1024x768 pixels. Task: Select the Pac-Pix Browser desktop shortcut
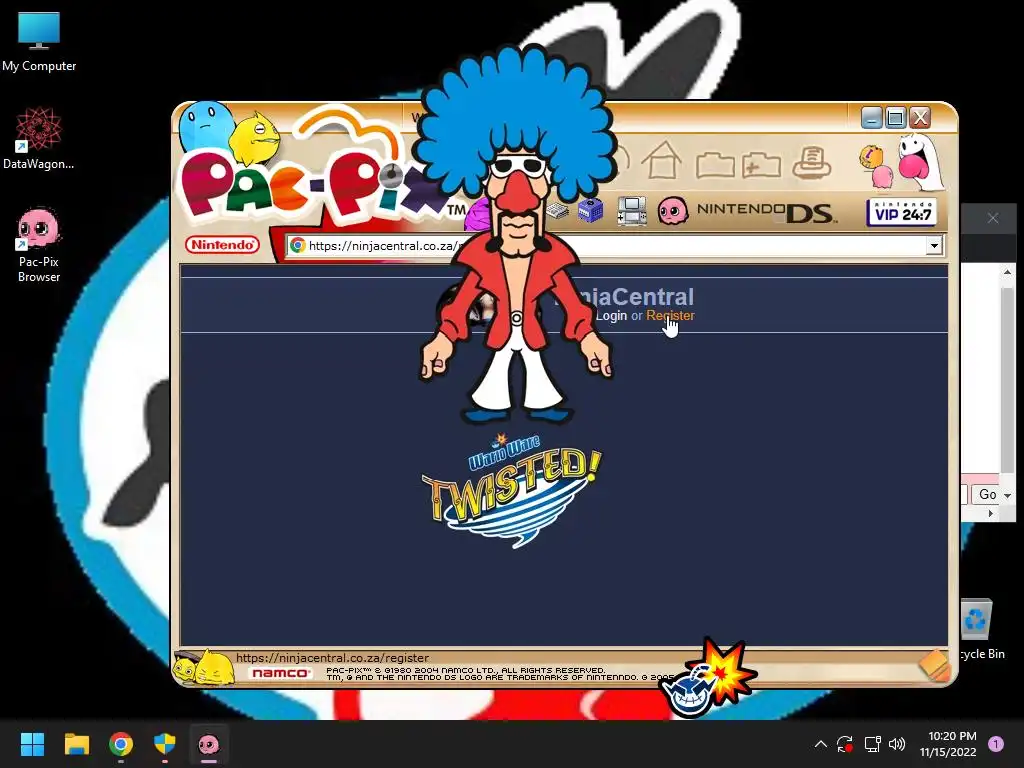pyautogui.click(x=39, y=246)
